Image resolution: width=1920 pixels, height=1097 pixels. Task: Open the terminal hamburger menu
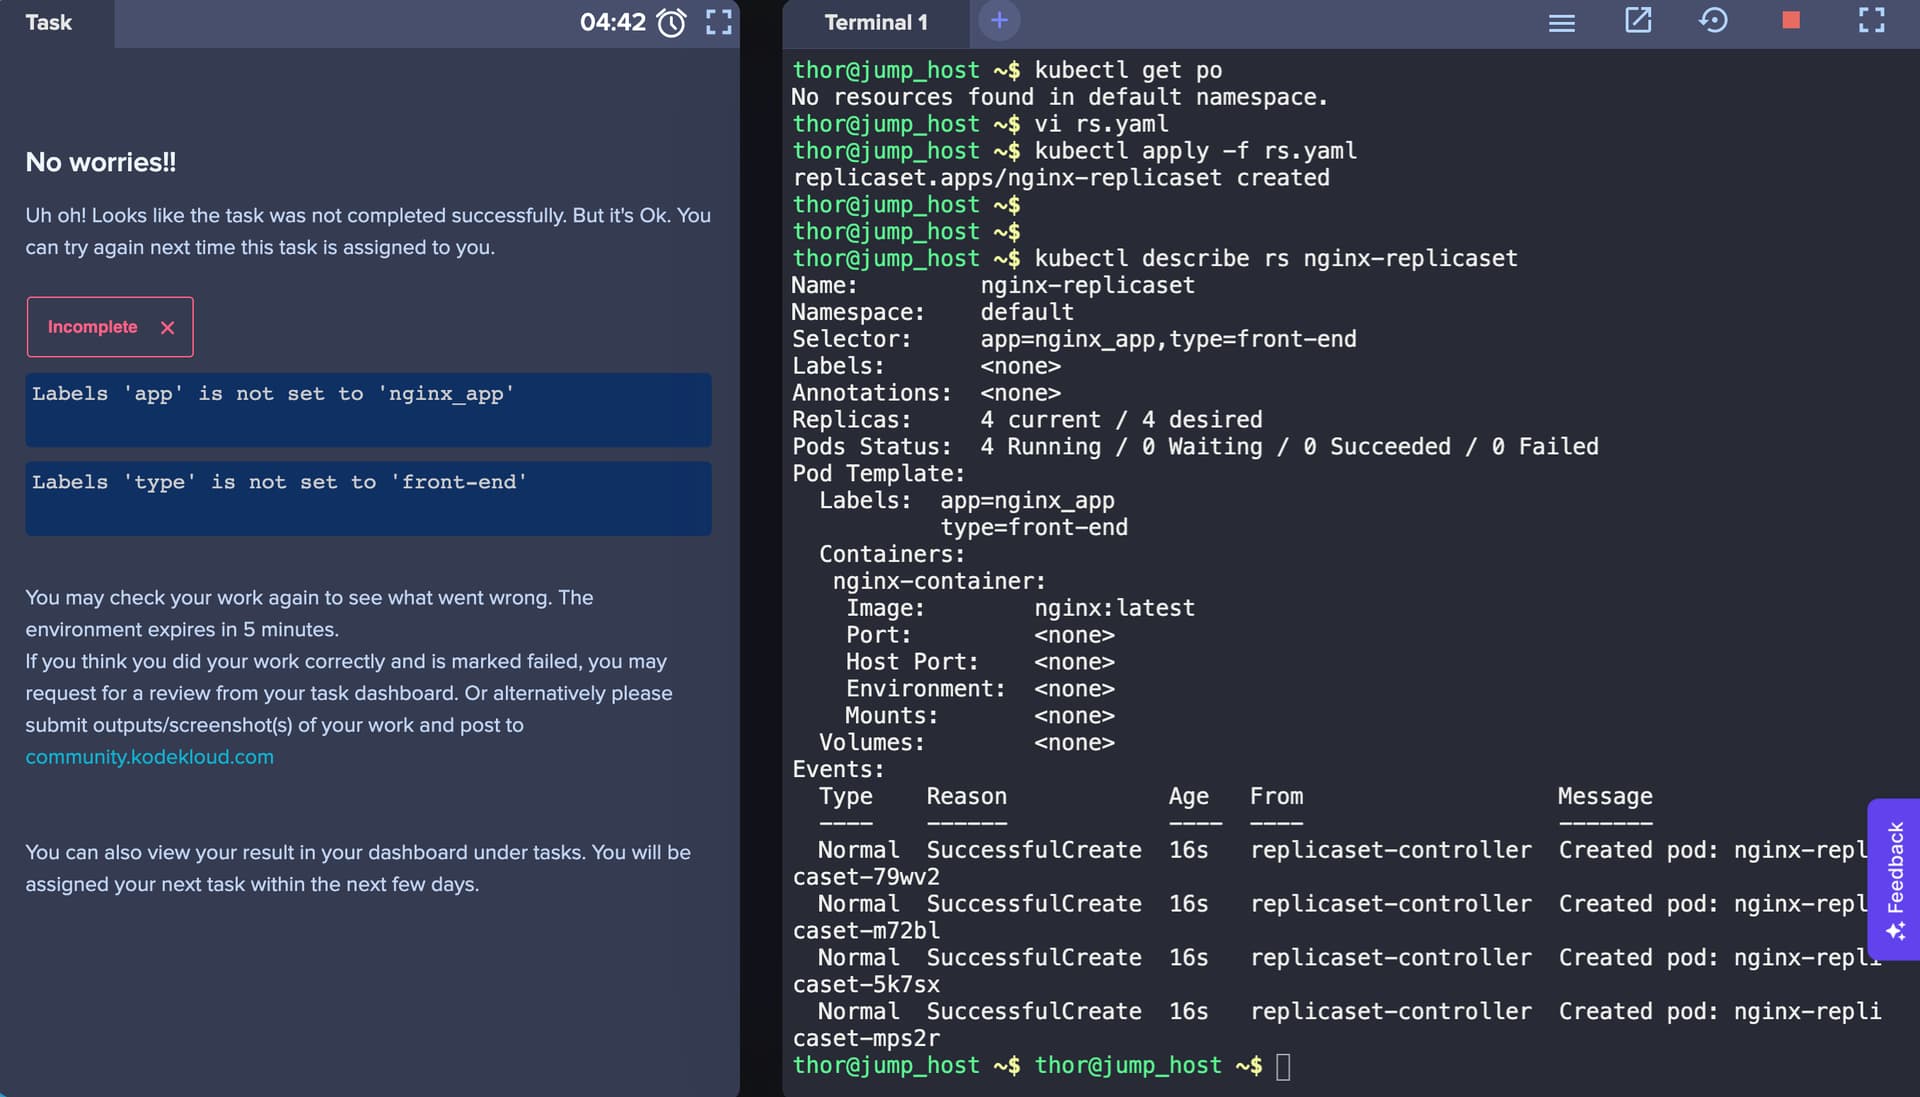coord(1561,23)
